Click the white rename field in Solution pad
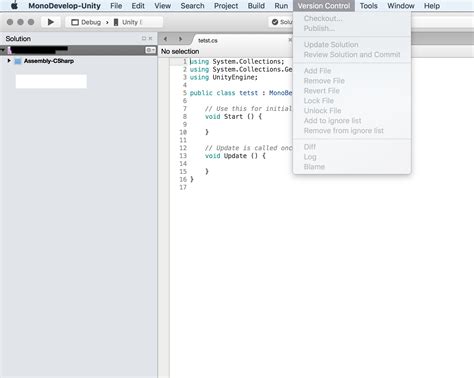The height and width of the screenshot is (378, 474). pos(51,81)
